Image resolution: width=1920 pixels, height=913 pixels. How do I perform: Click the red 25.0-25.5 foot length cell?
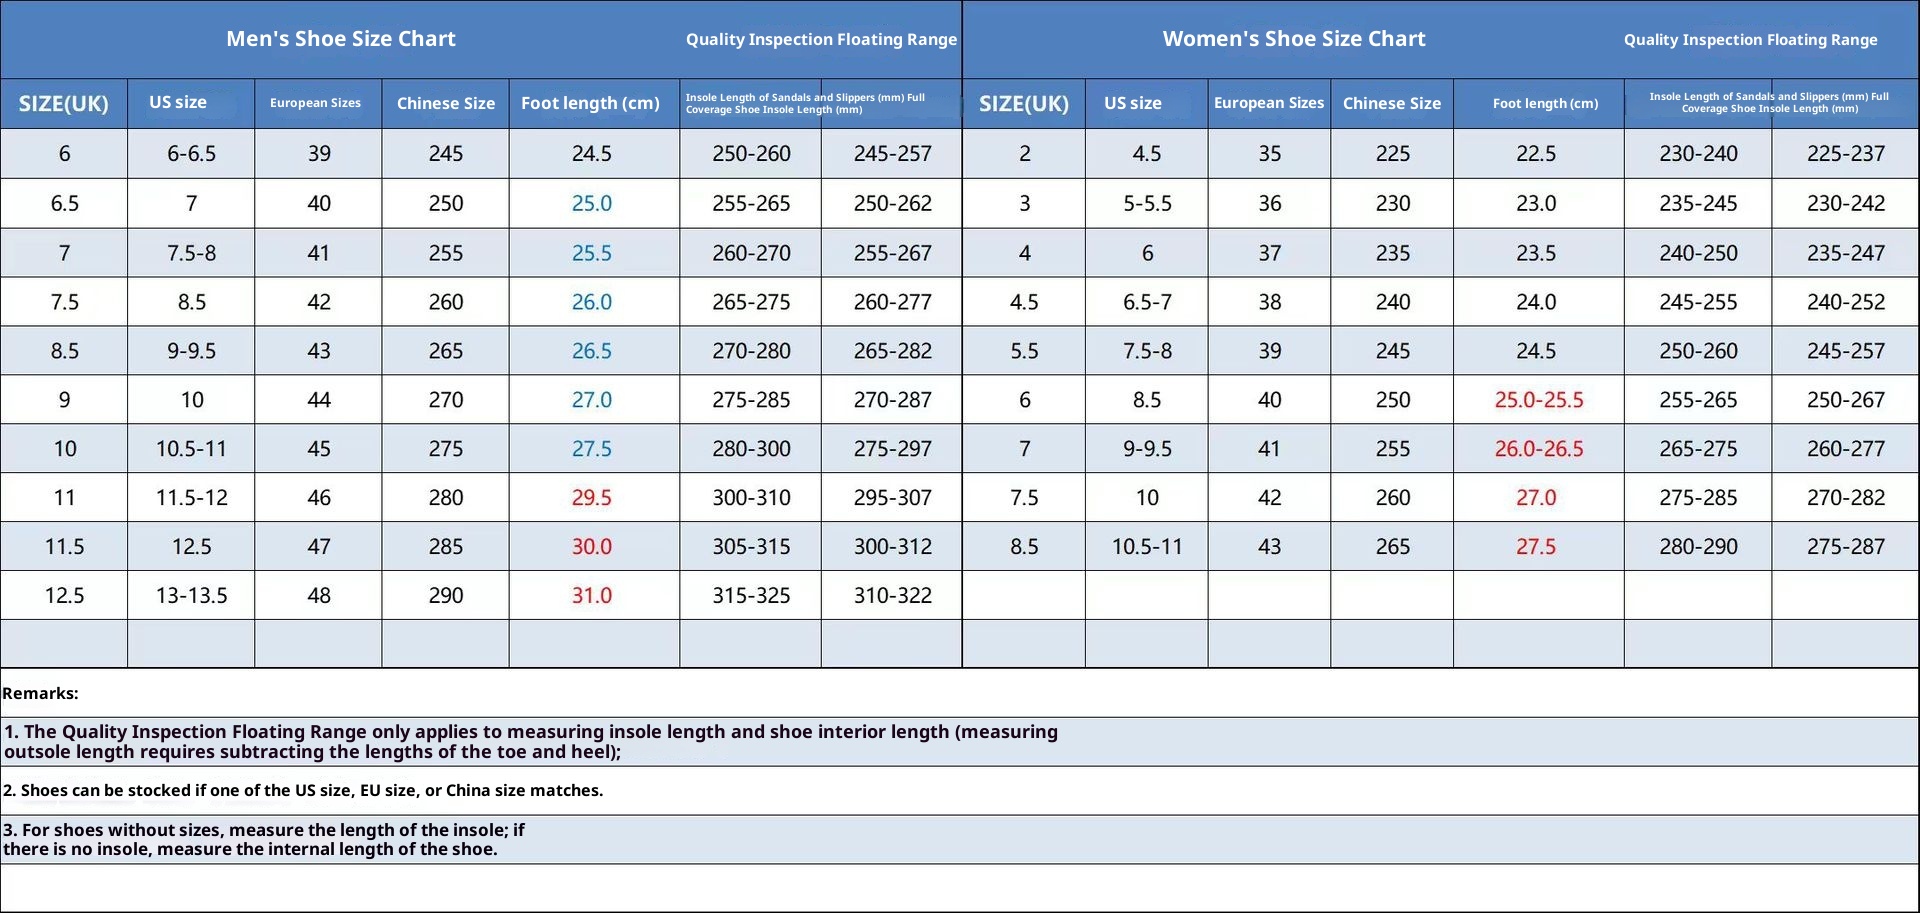(1538, 400)
